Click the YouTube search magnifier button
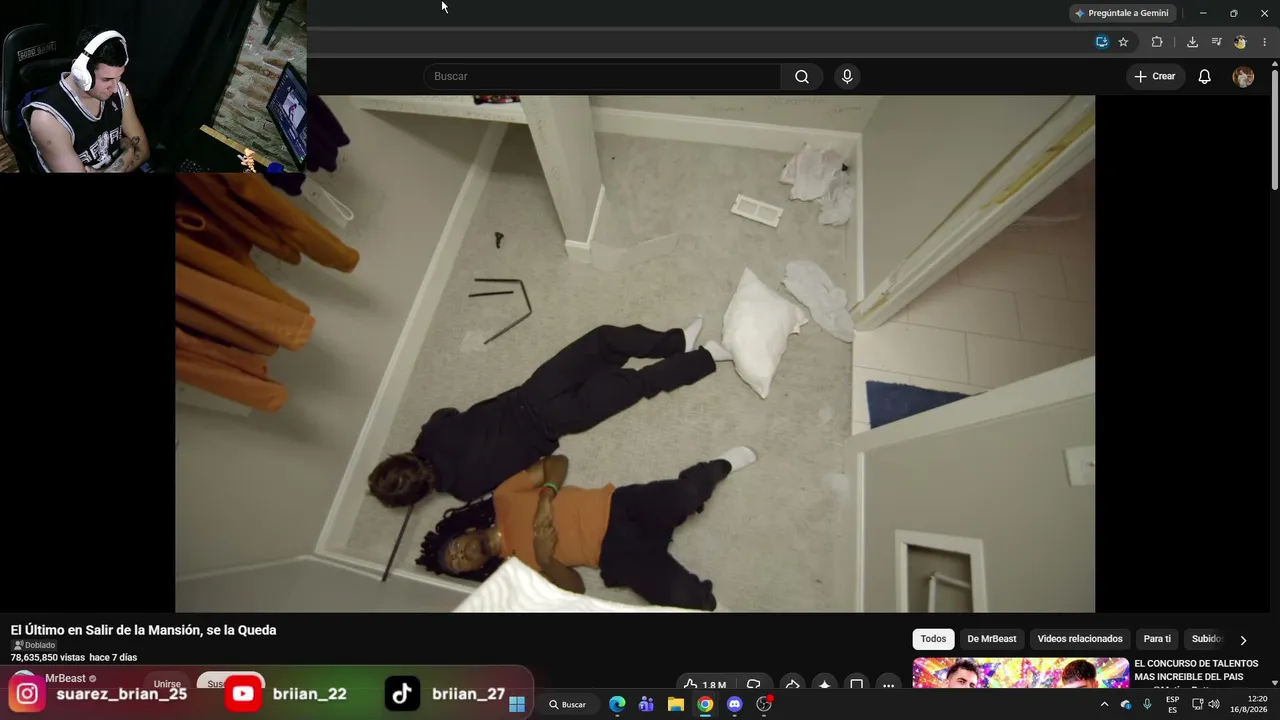 click(802, 77)
